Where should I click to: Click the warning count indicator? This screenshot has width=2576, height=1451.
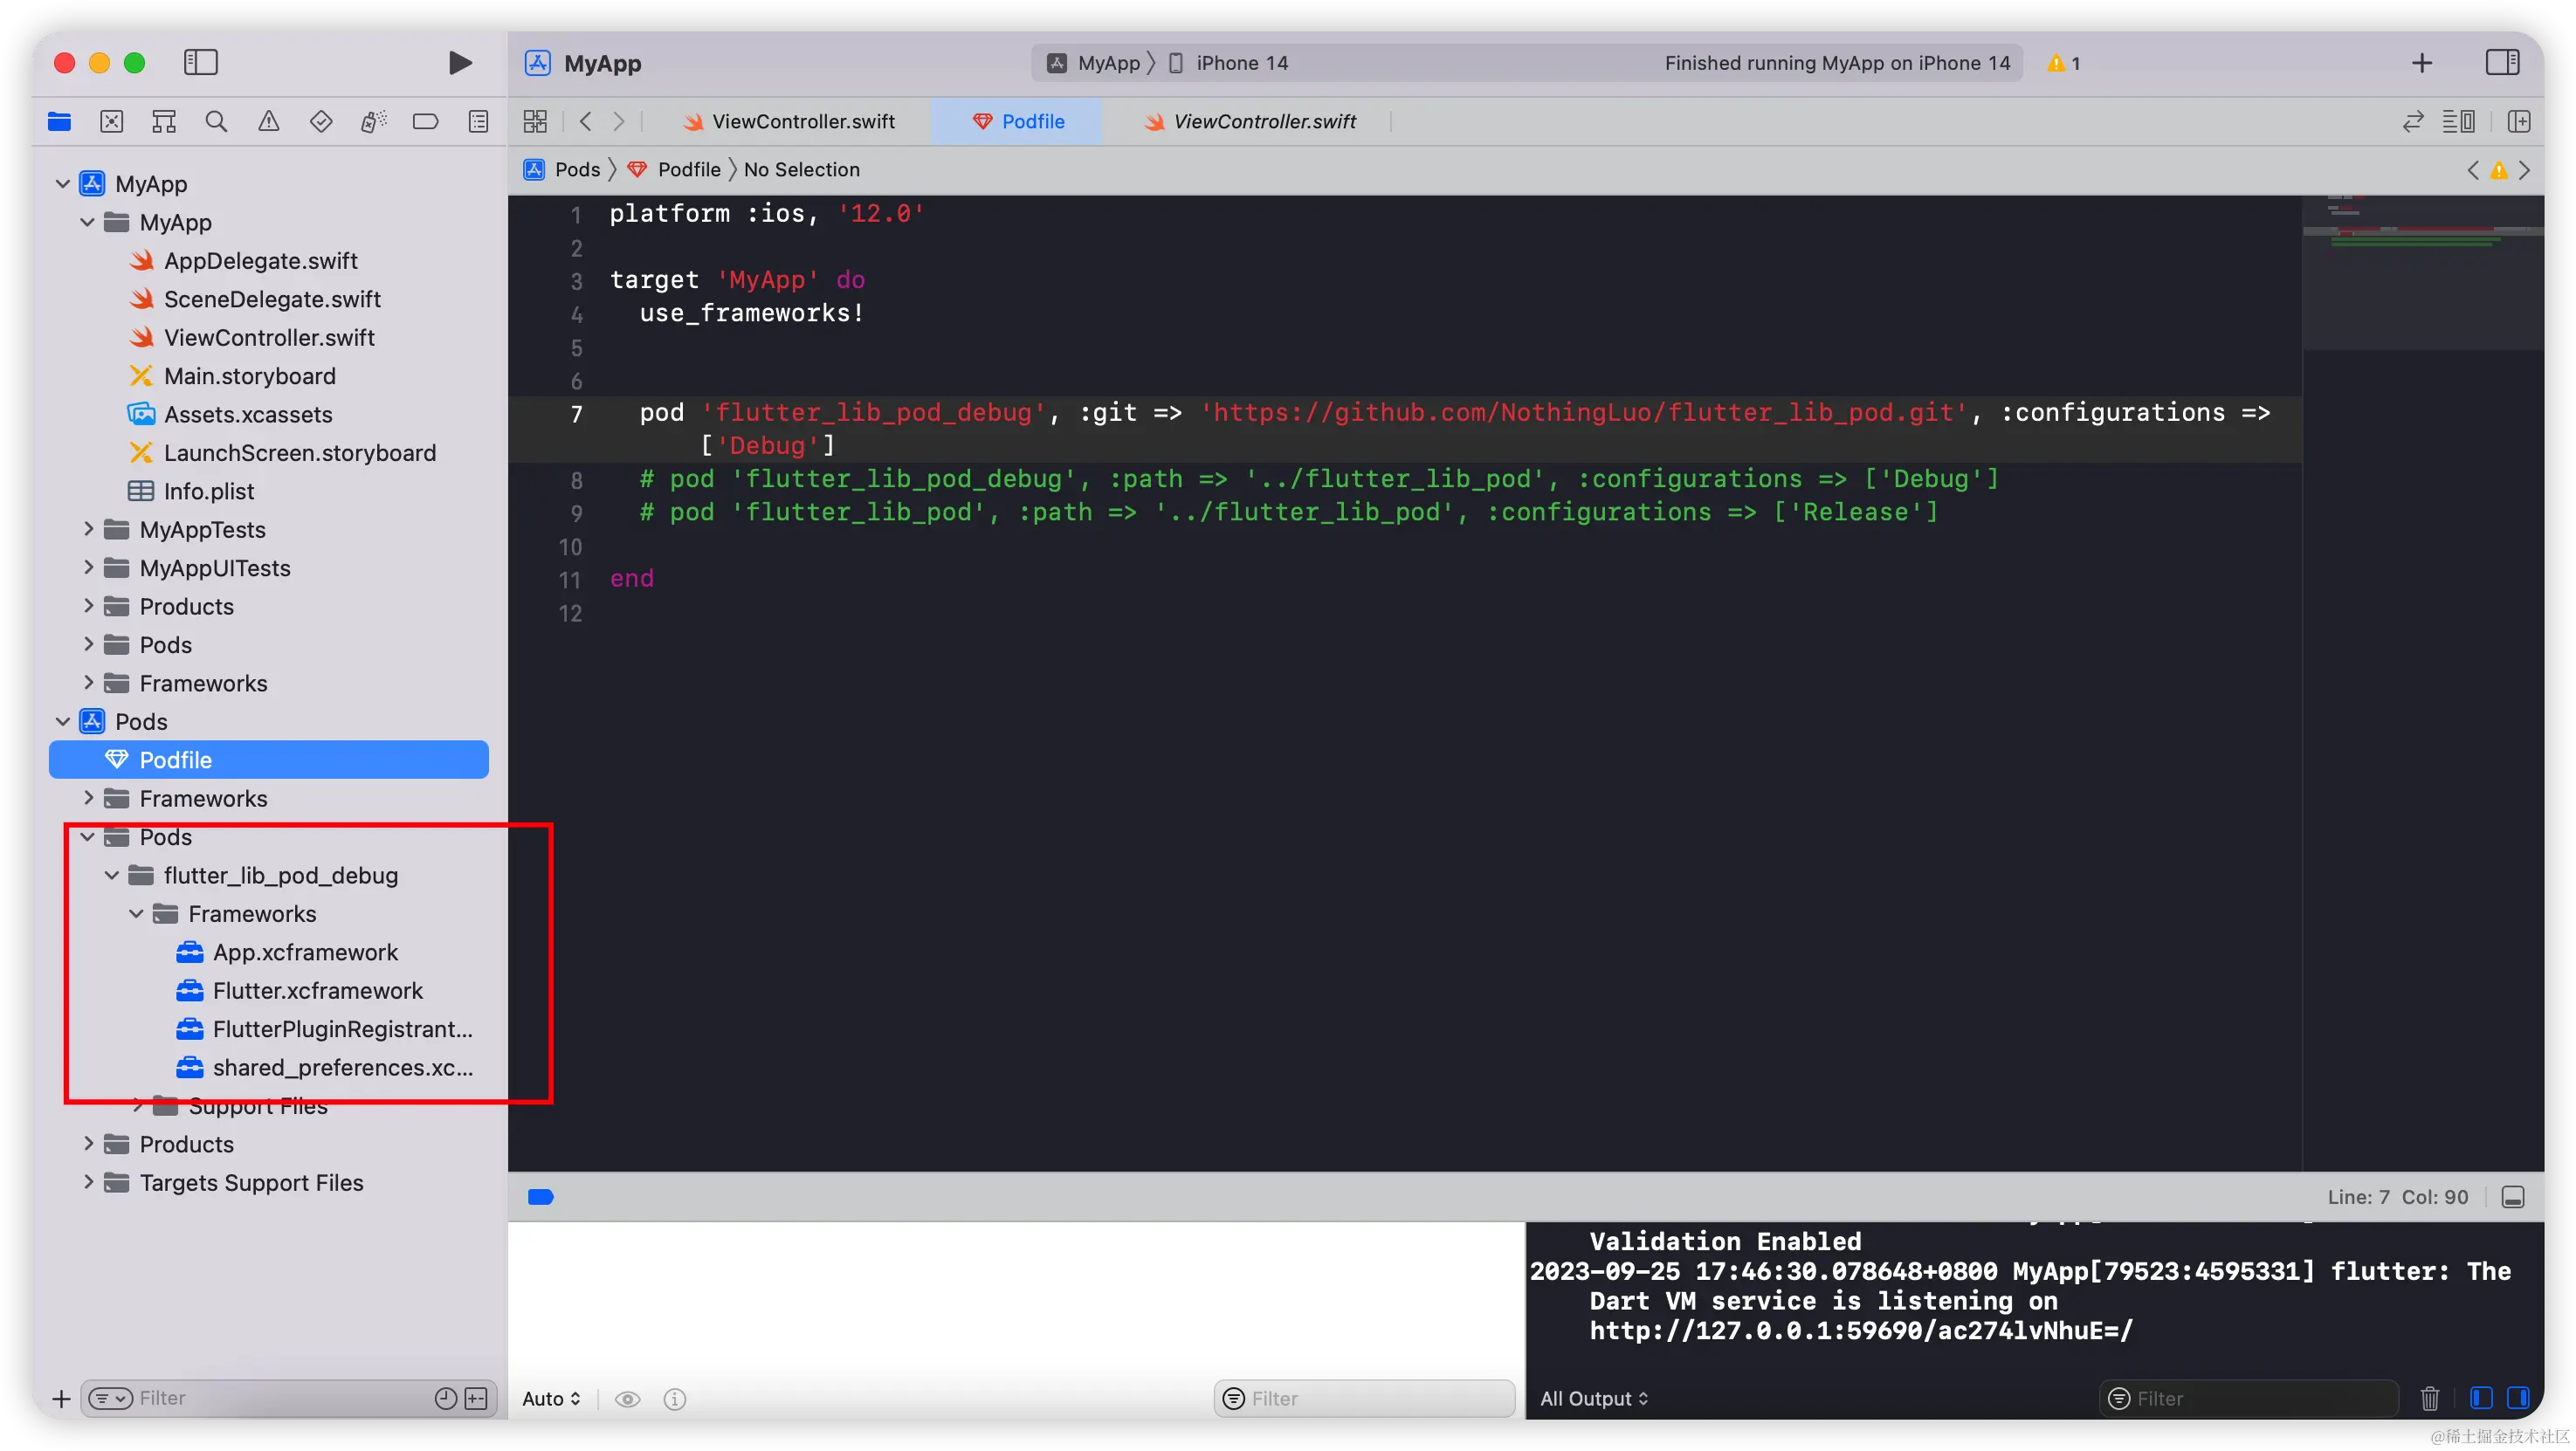coord(2064,63)
